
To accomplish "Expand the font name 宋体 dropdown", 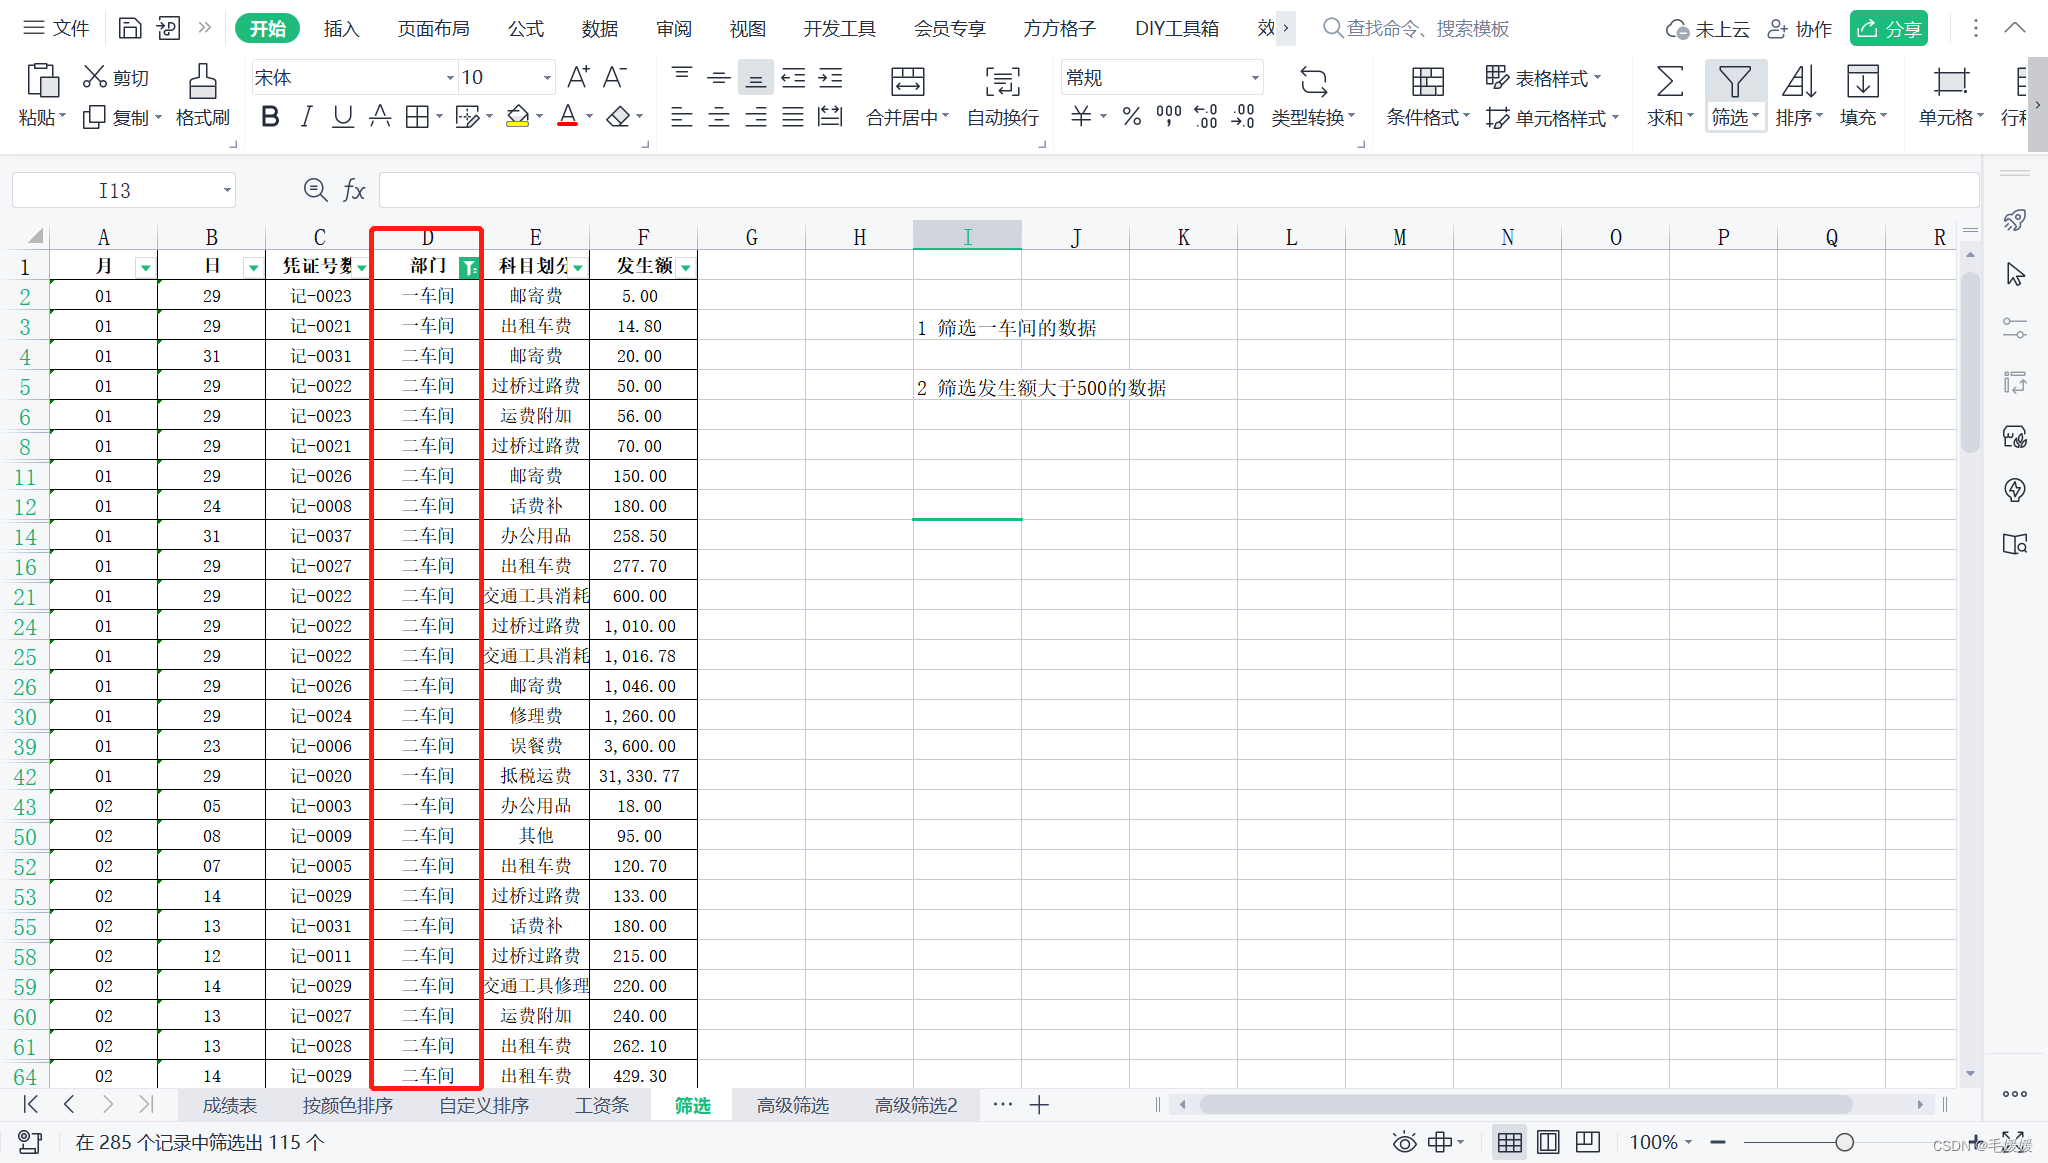I will point(449,78).
